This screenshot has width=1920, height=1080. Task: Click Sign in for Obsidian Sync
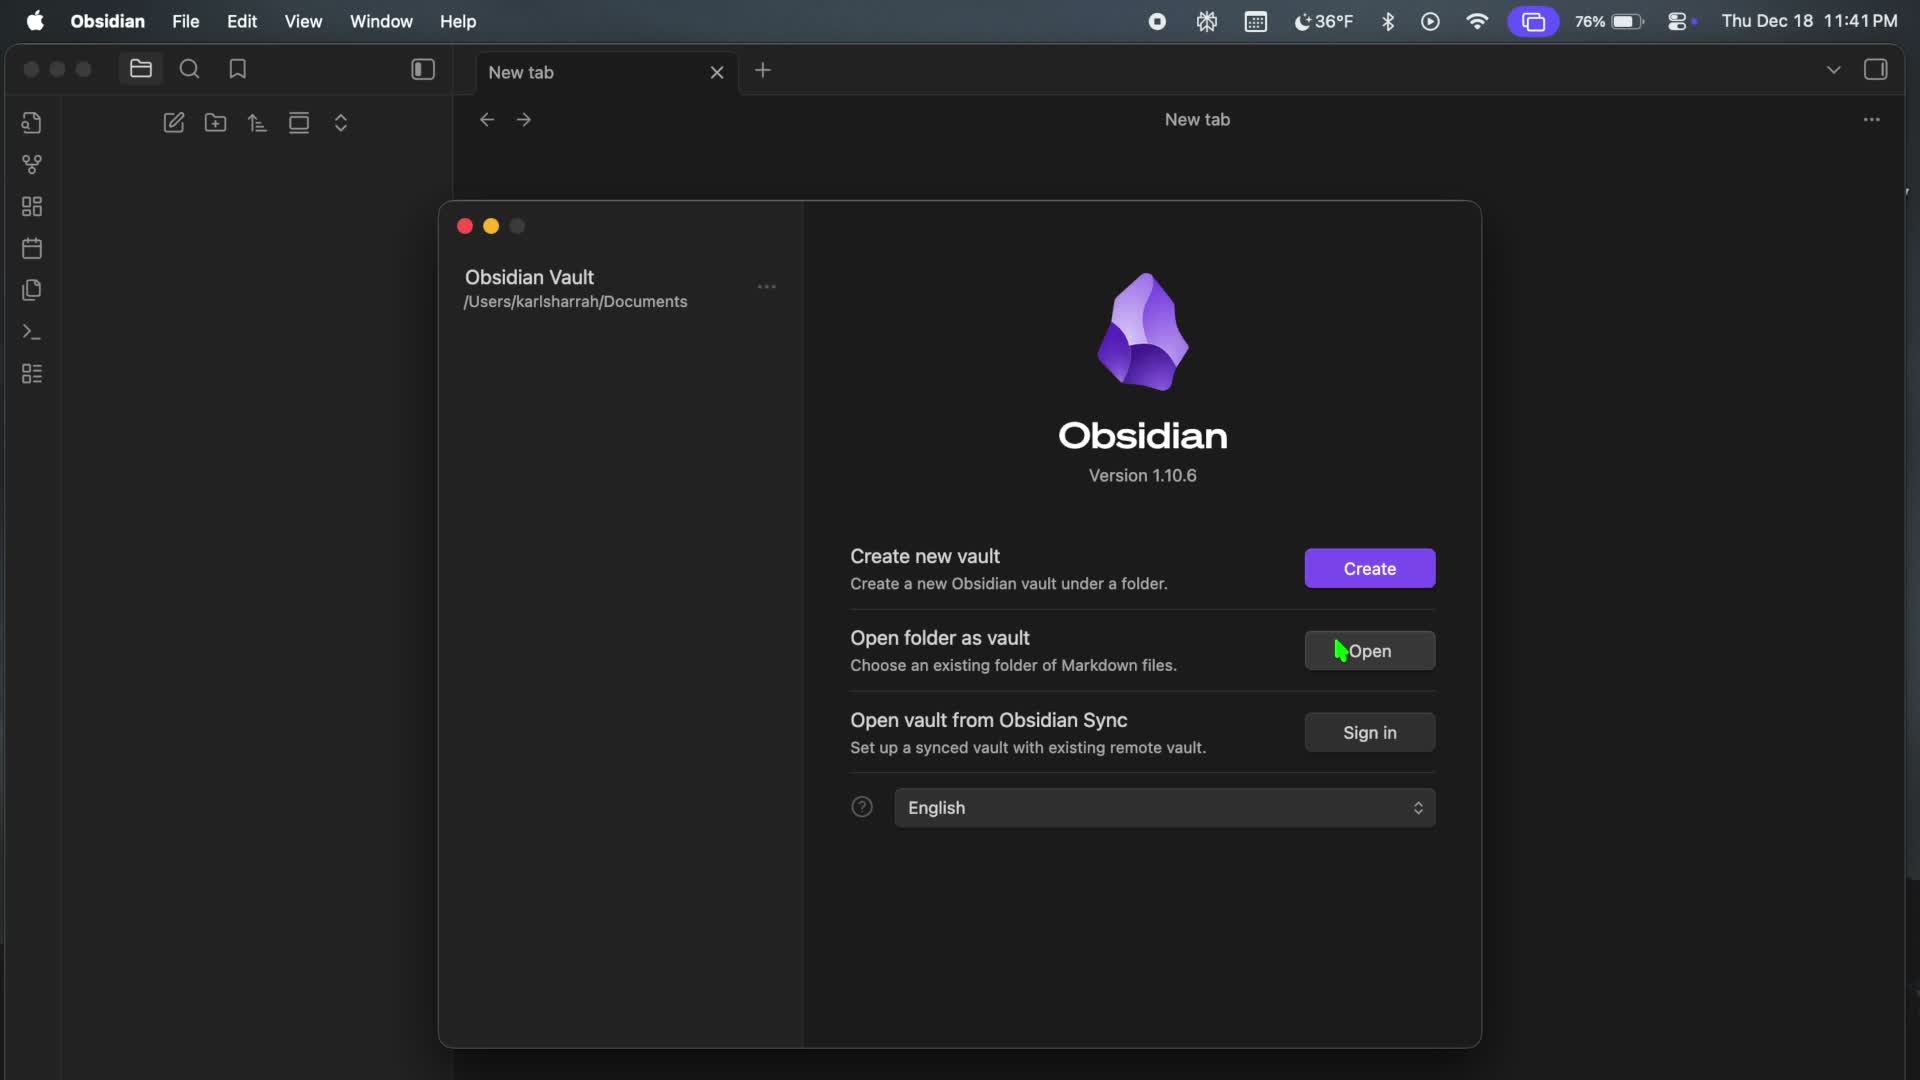[1370, 732]
